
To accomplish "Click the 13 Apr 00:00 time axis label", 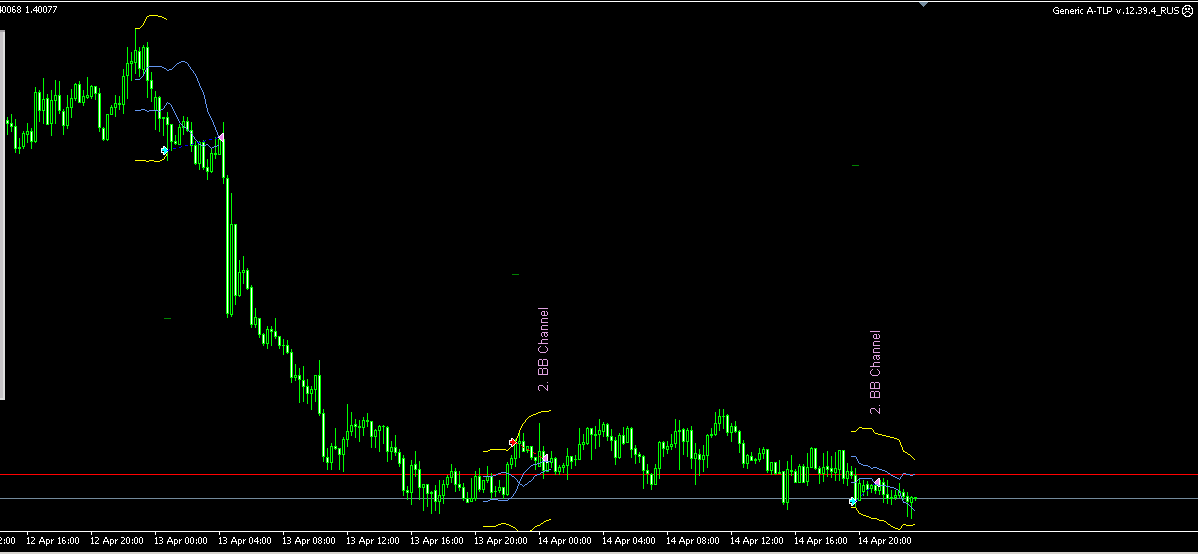I will point(181,541).
